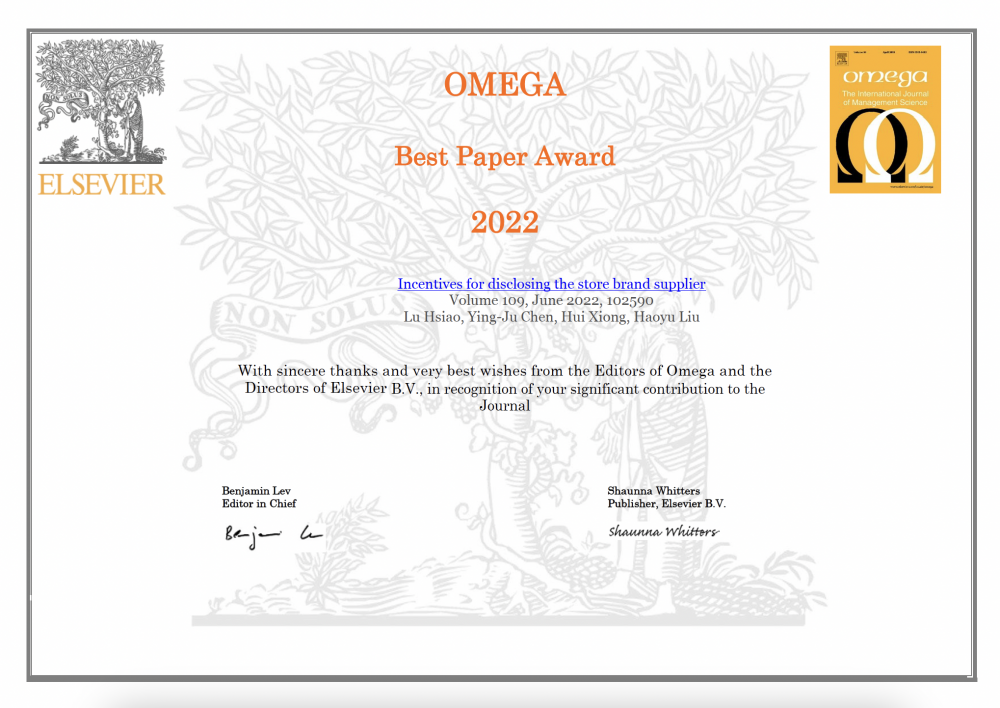
Task: Click the ELSEVIER wordmark text
Action: tap(102, 184)
